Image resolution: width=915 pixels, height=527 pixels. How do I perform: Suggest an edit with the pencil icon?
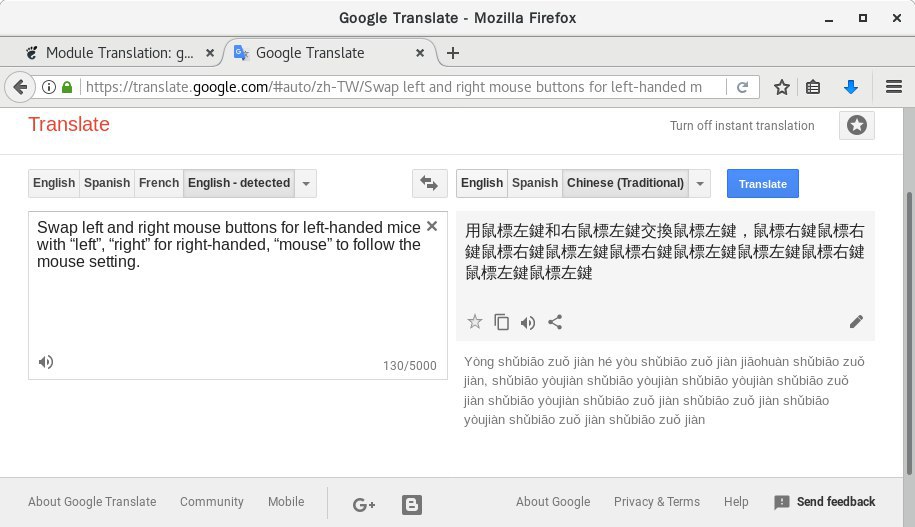point(856,322)
